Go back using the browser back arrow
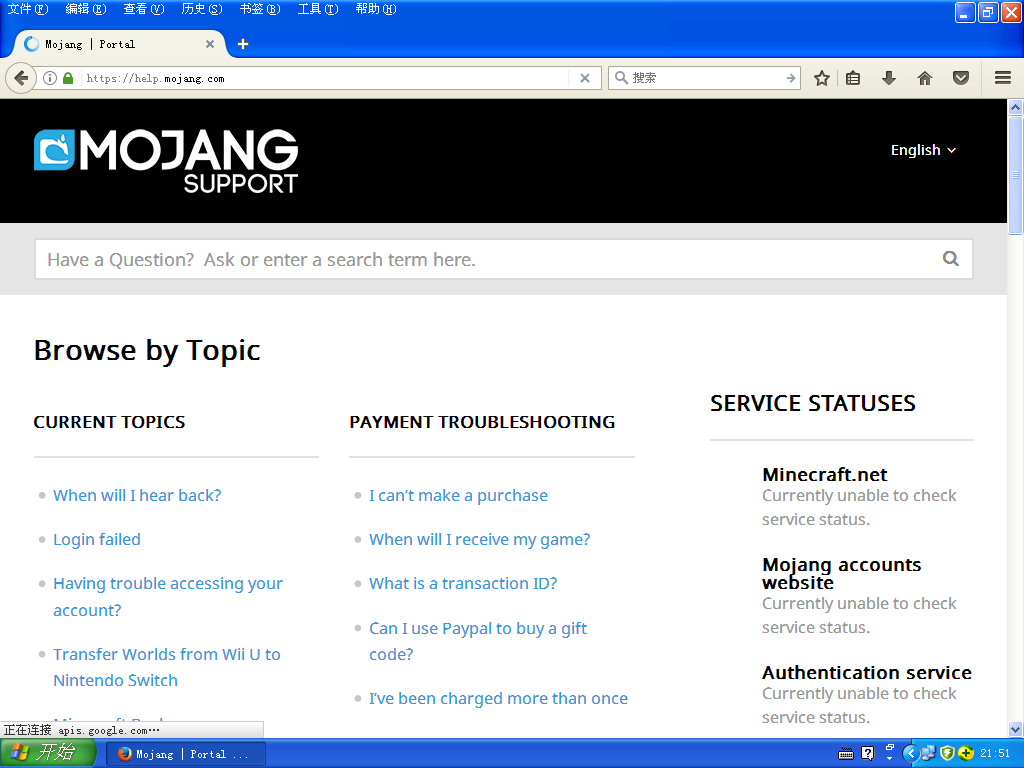The image size is (1024, 768). pyautogui.click(x=21, y=78)
